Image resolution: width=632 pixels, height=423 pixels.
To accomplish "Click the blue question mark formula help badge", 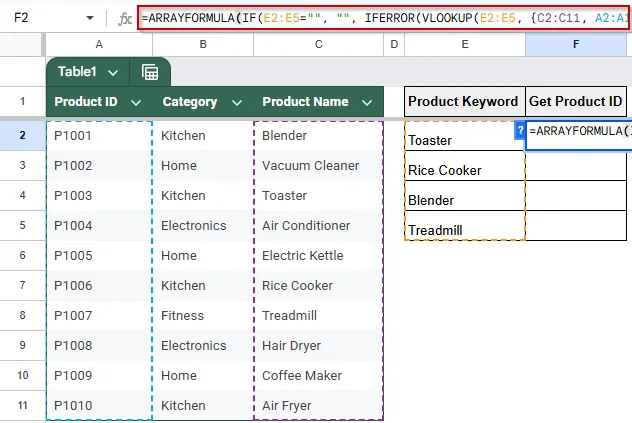I will 520,131.
